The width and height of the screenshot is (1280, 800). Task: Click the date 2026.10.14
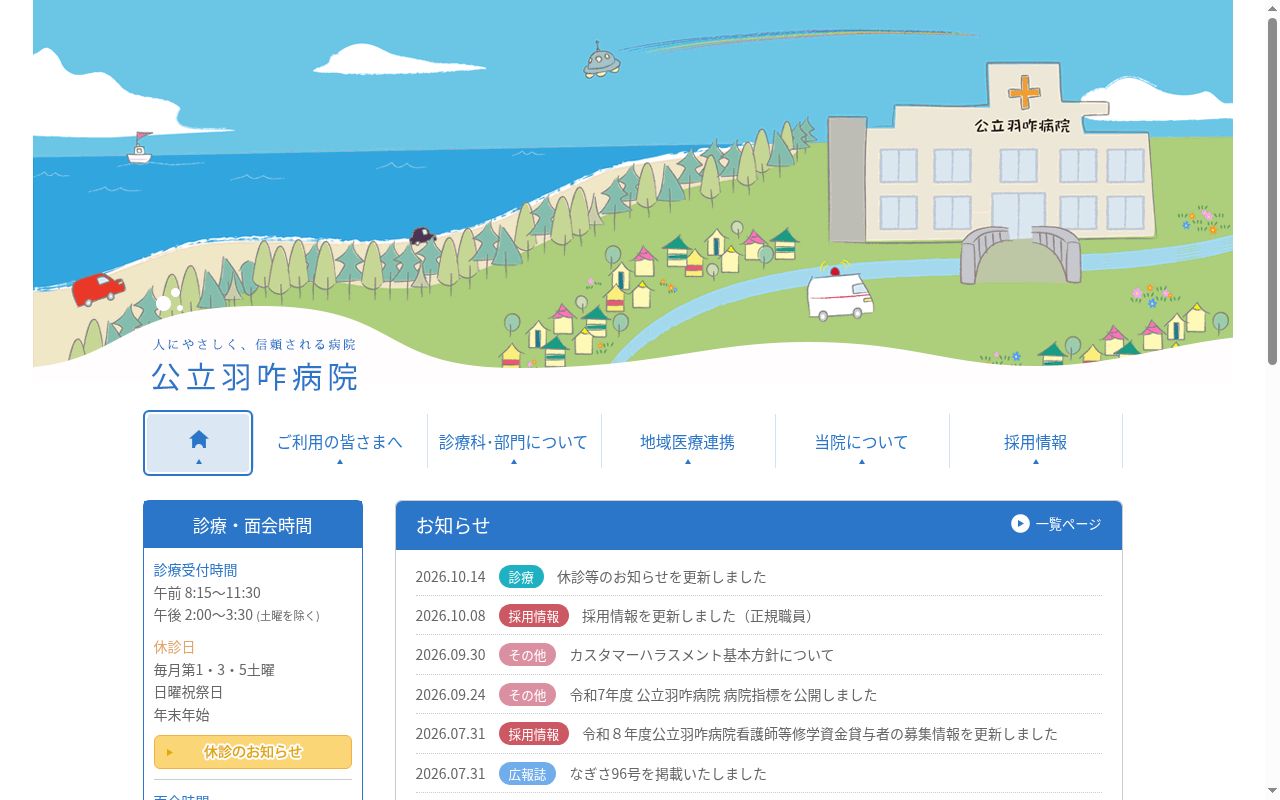pos(451,577)
